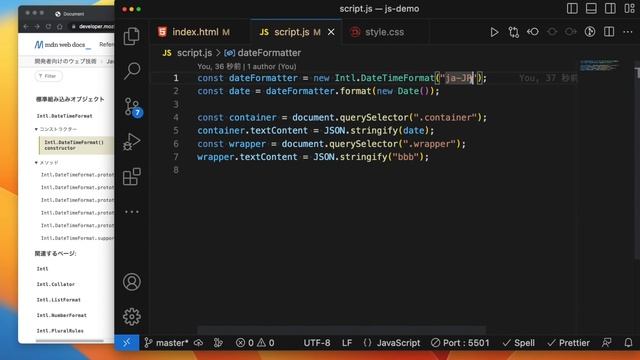
Task: Collapse the コンストラクター section in MDN sidebar
Action: [56, 129]
